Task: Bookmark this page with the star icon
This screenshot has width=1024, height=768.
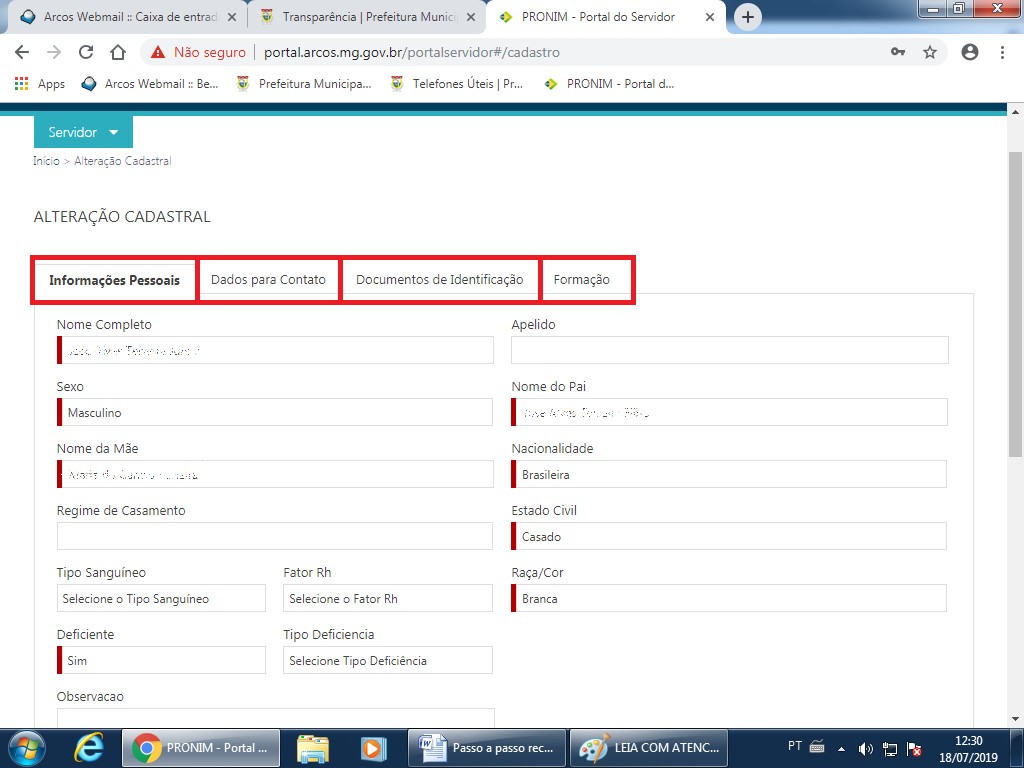Action: 930,53
